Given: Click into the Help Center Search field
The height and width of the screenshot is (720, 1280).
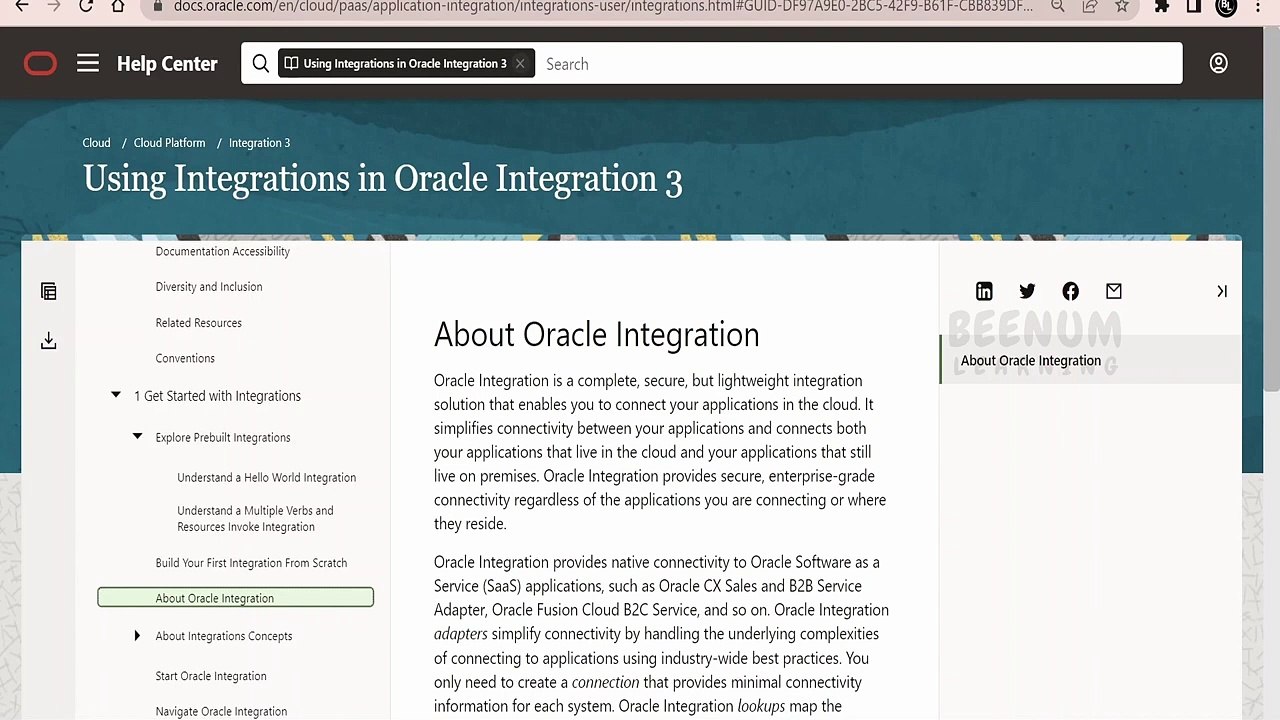Looking at the screenshot, I should point(860,64).
